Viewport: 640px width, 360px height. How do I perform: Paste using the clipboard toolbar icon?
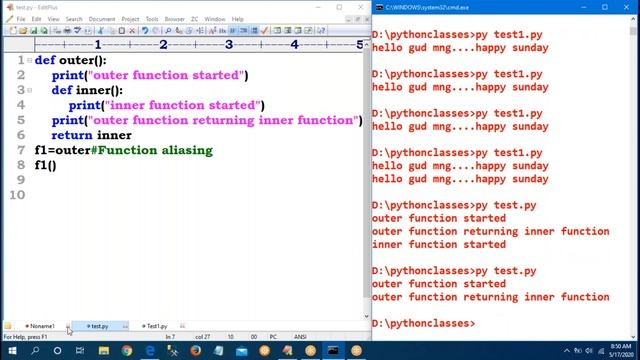[x=122, y=31]
